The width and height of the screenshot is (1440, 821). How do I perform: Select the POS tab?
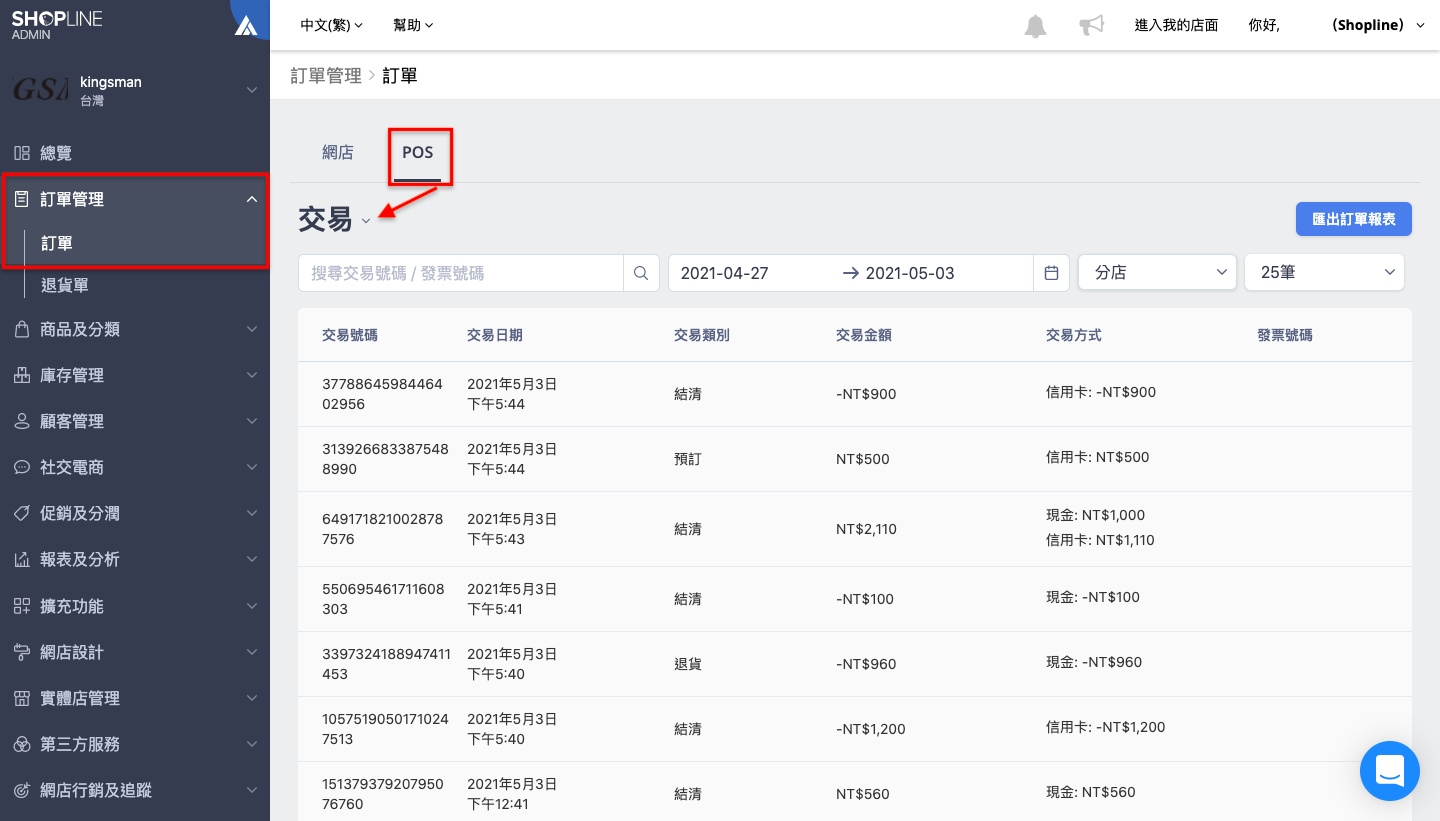418,152
